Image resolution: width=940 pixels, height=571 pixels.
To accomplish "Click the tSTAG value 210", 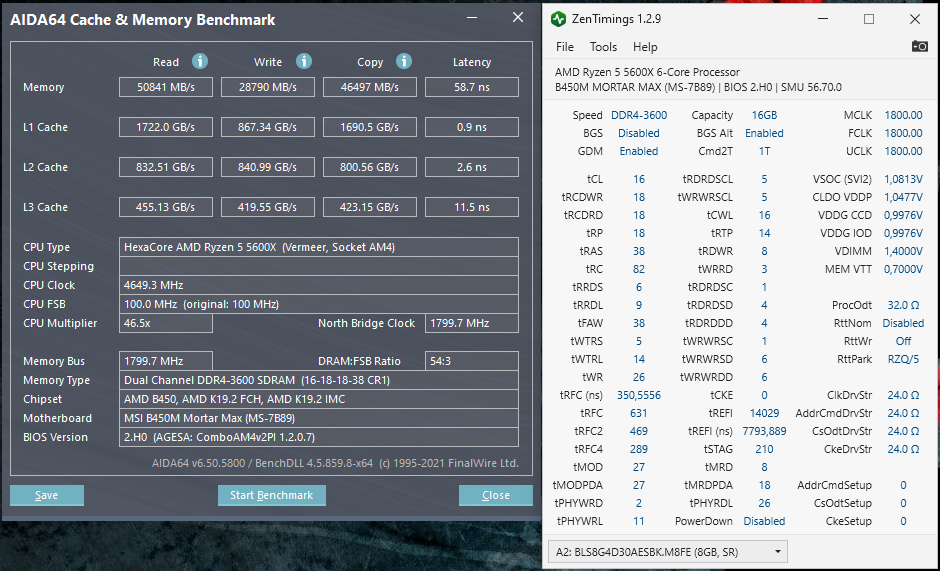I will [x=764, y=449].
